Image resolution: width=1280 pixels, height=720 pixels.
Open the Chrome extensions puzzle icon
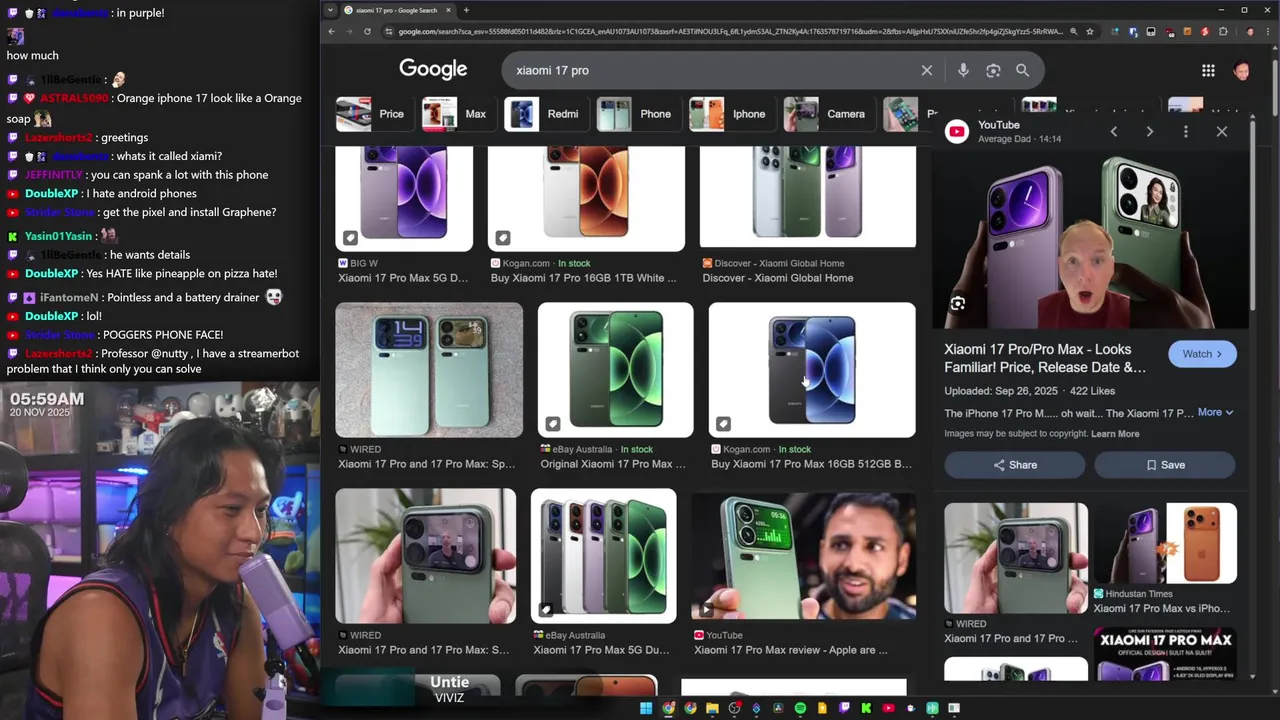point(1222,31)
